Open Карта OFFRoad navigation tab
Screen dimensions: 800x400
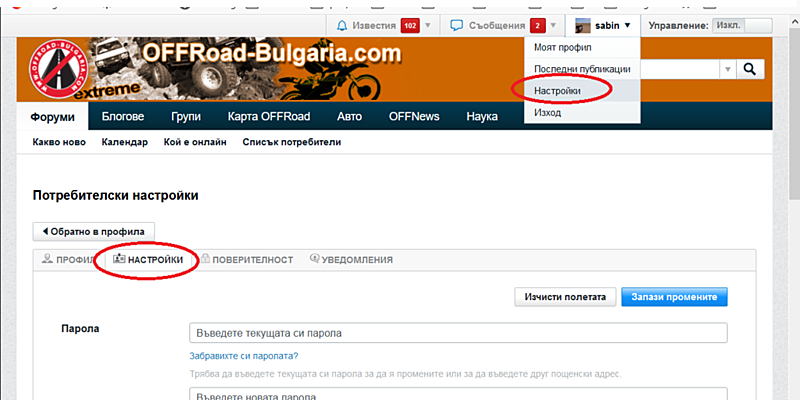pos(269,116)
